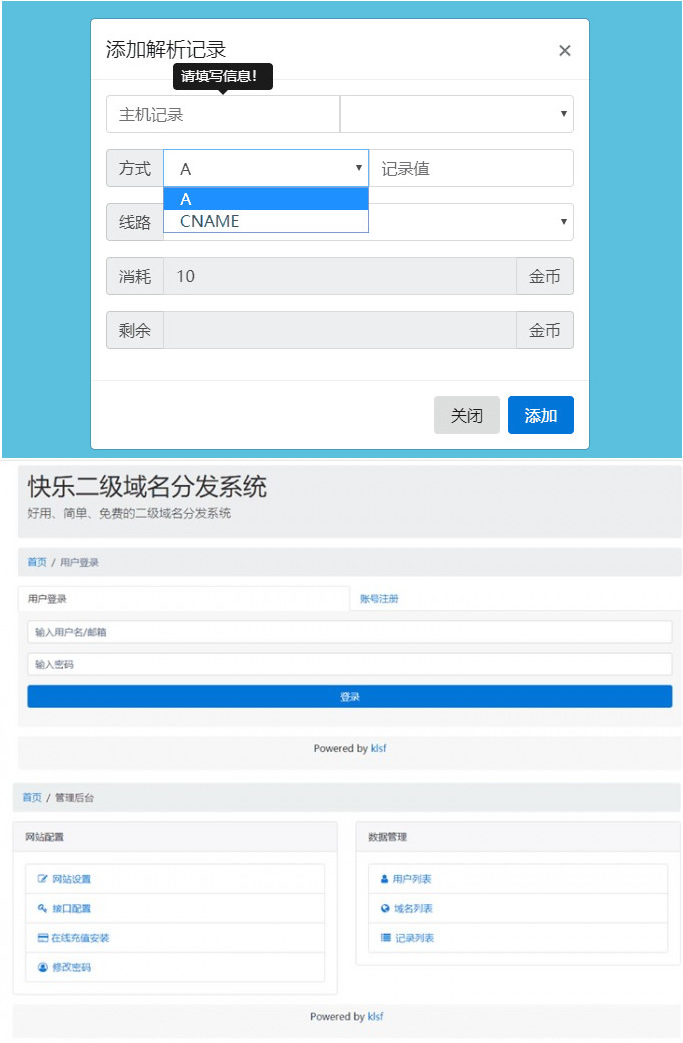Click 首页 in the 管理后台 breadcrumb
683x1043 pixels.
coord(32,797)
